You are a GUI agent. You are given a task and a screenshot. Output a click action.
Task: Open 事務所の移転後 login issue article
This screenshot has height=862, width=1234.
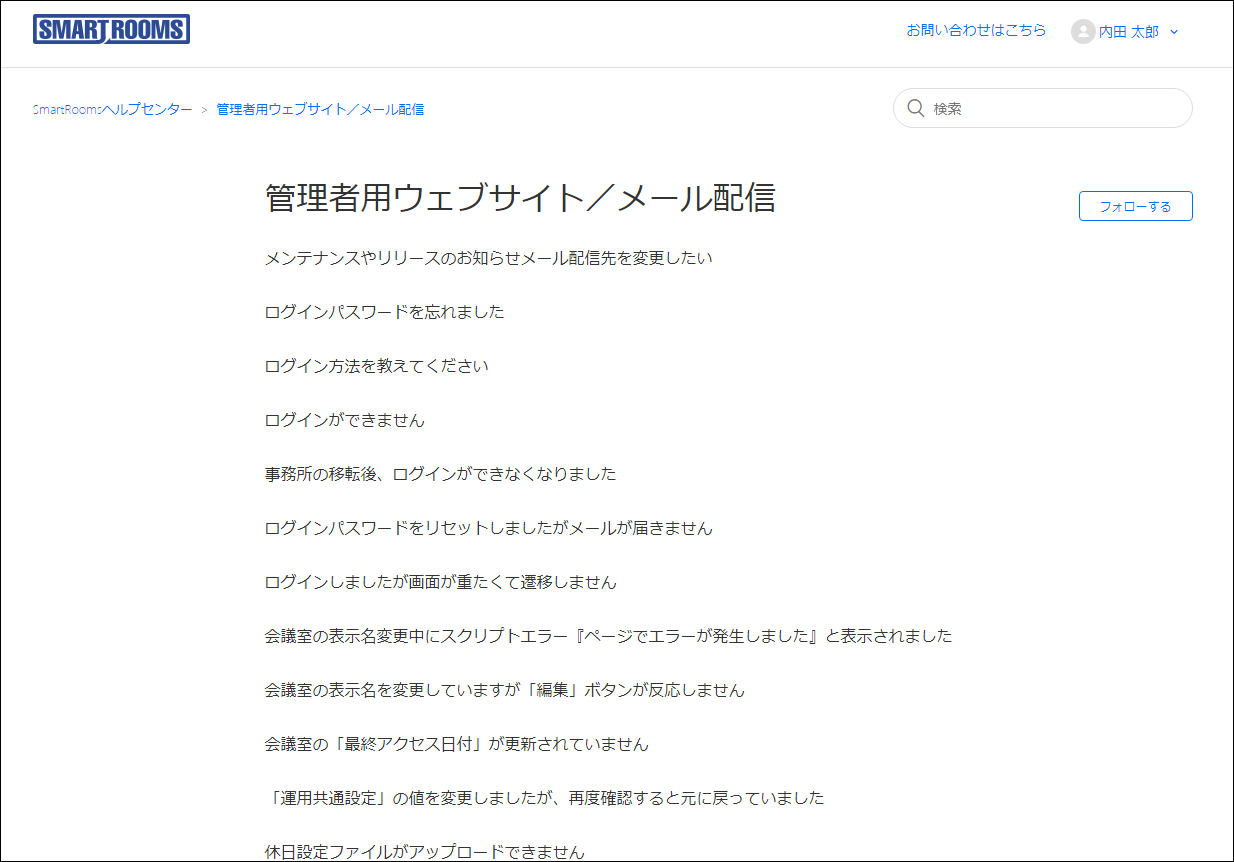(440, 474)
